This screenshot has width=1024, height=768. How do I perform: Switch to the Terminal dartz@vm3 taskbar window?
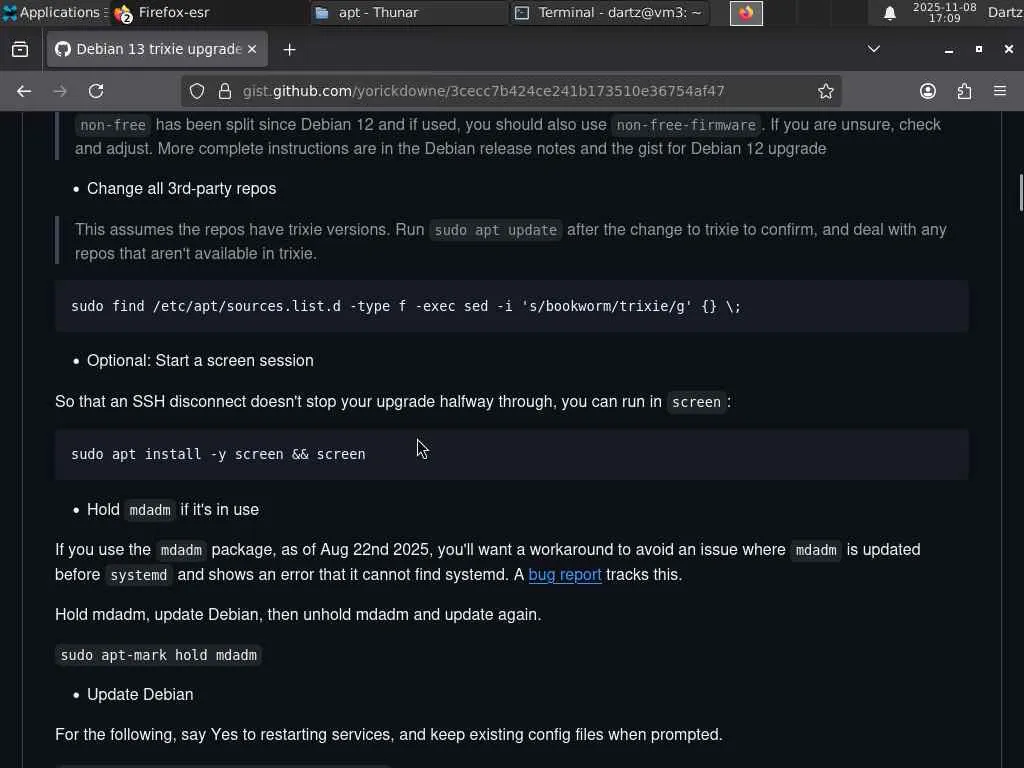pos(610,13)
